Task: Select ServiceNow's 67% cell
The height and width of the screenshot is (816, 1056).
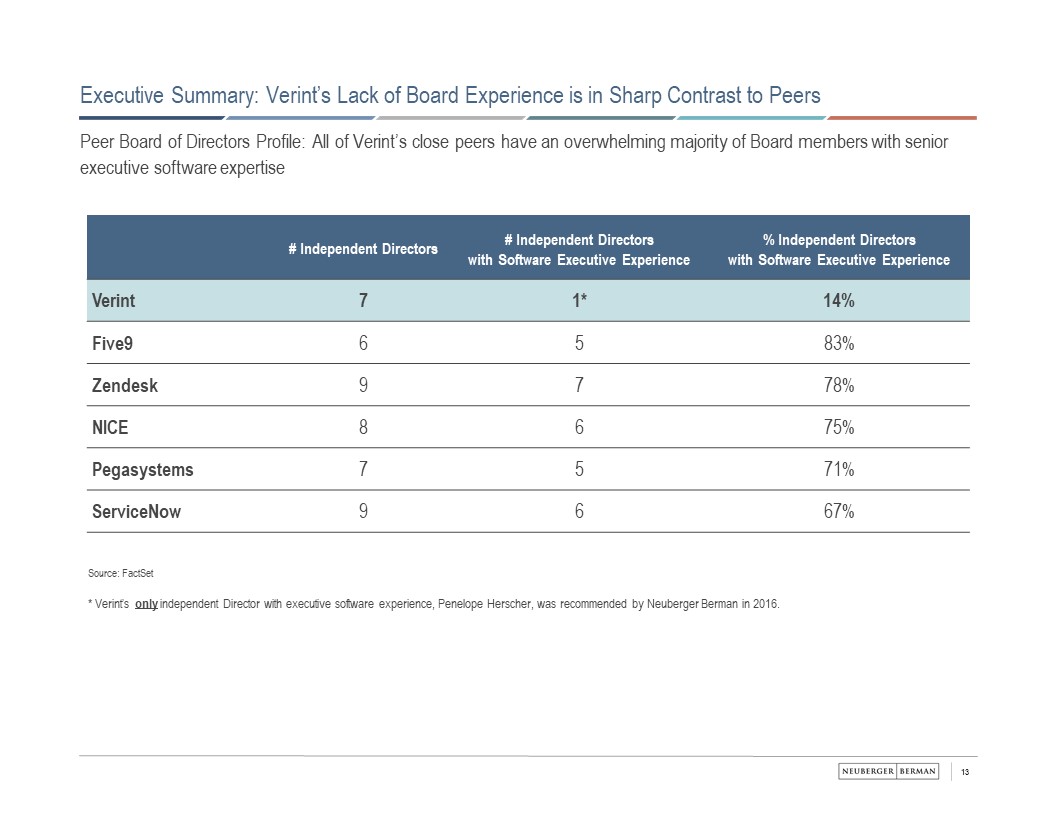Action: (x=838, y=511)
